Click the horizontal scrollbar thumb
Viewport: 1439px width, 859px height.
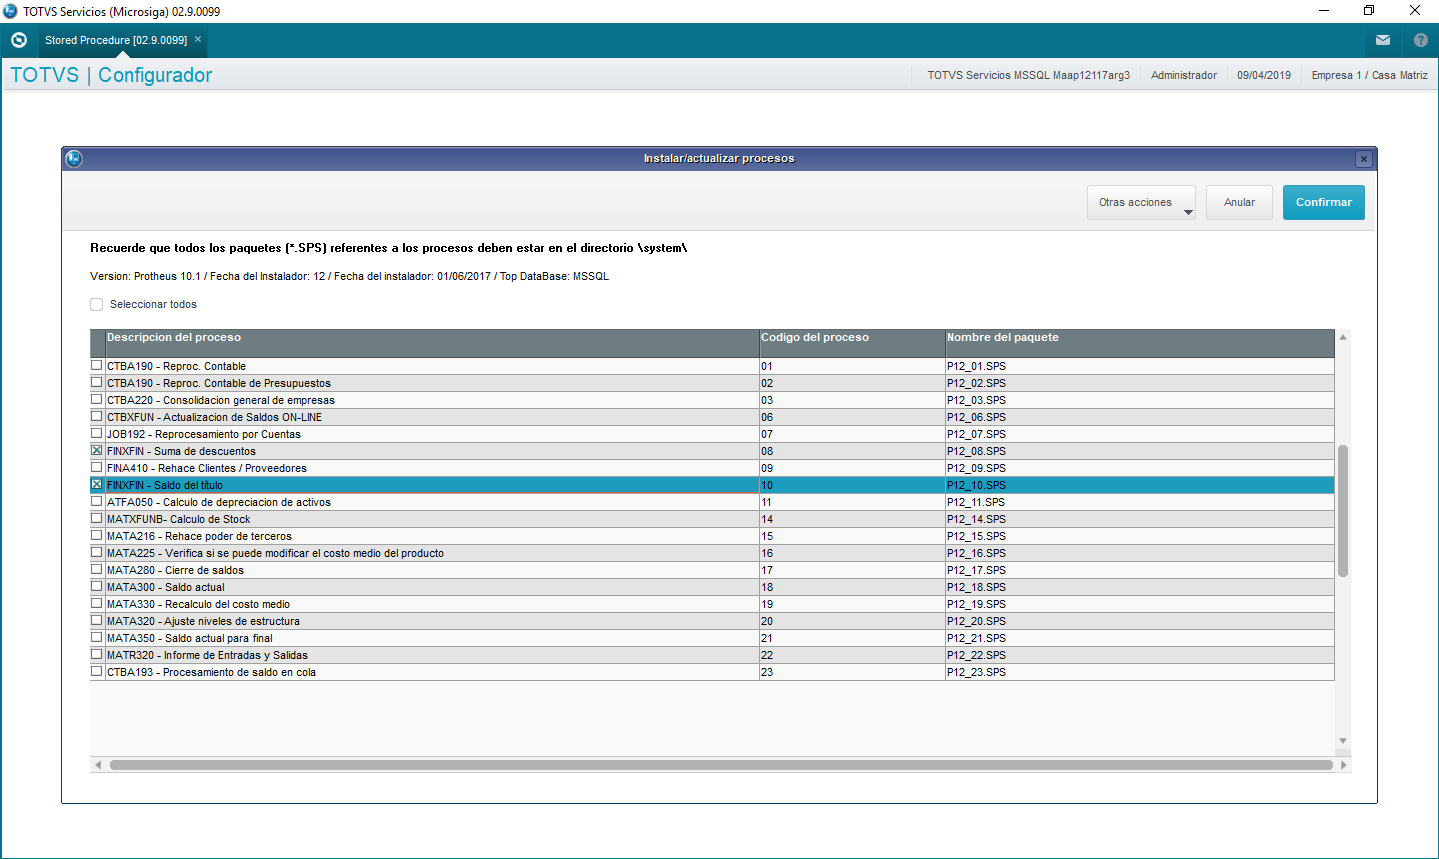[721, 765]
